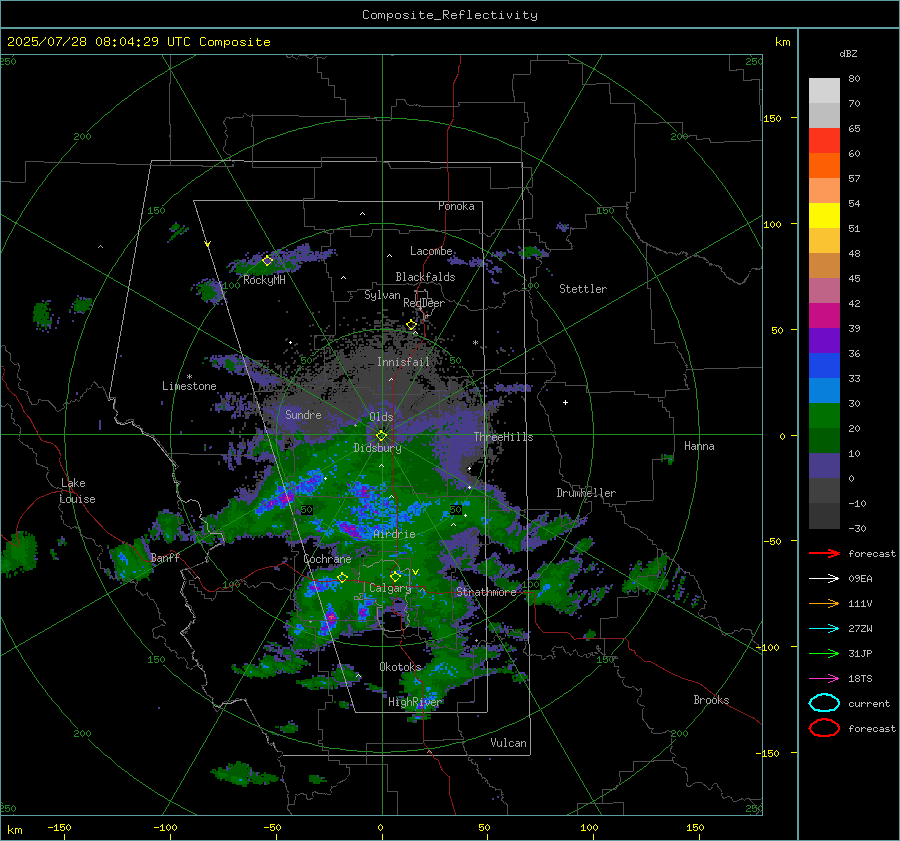The height and width of the screenshot is (841, 900).
Task: Click the 'Limestone' label
Action: [189, 386]
